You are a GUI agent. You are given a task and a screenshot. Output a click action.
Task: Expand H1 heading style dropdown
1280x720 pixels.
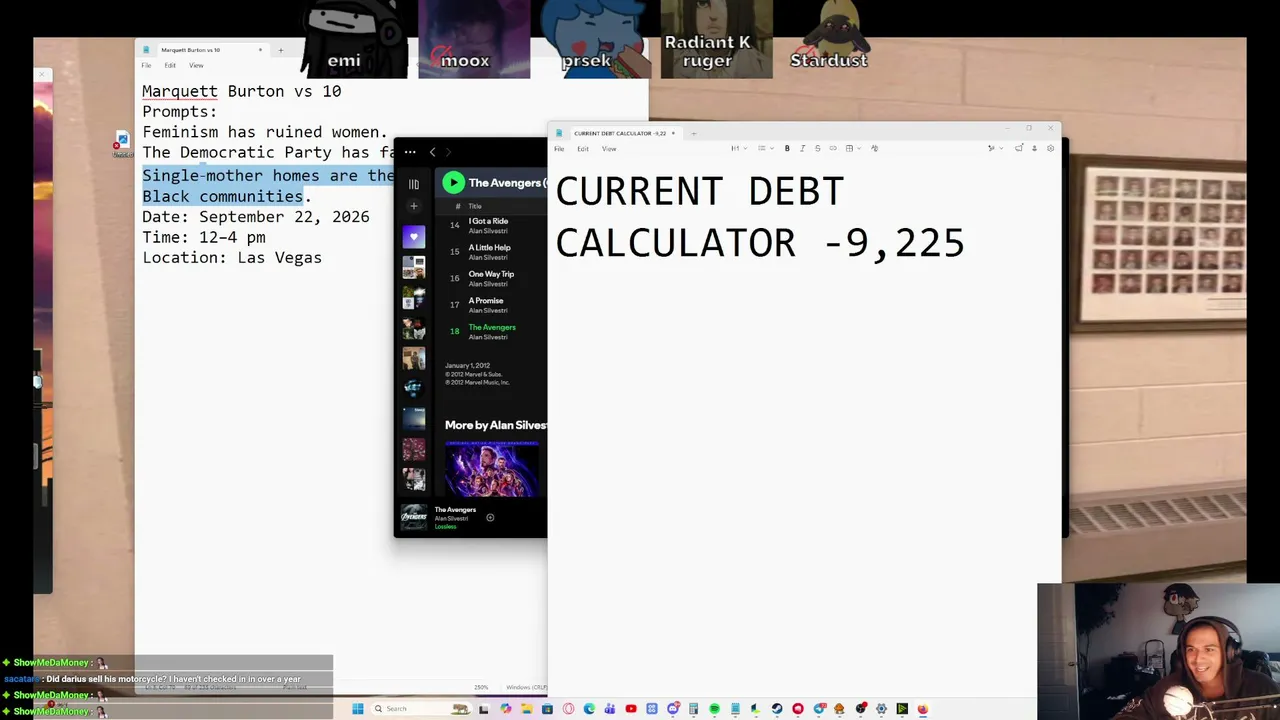coord(738,148)
